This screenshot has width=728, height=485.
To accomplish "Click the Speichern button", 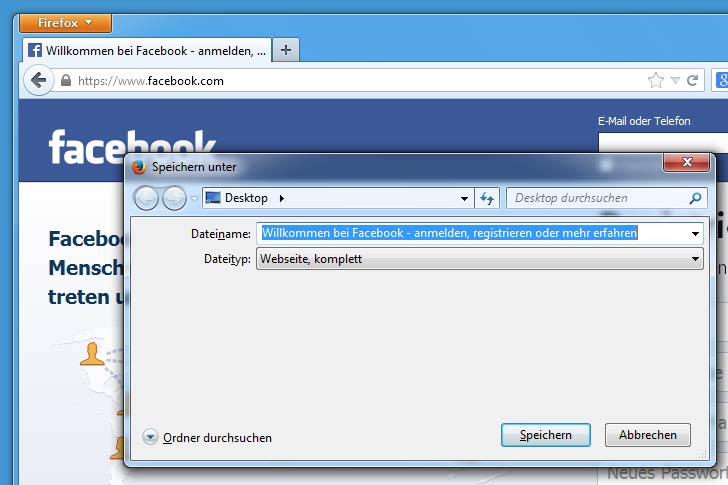I will pyautogui.click(x=546, y=435).
